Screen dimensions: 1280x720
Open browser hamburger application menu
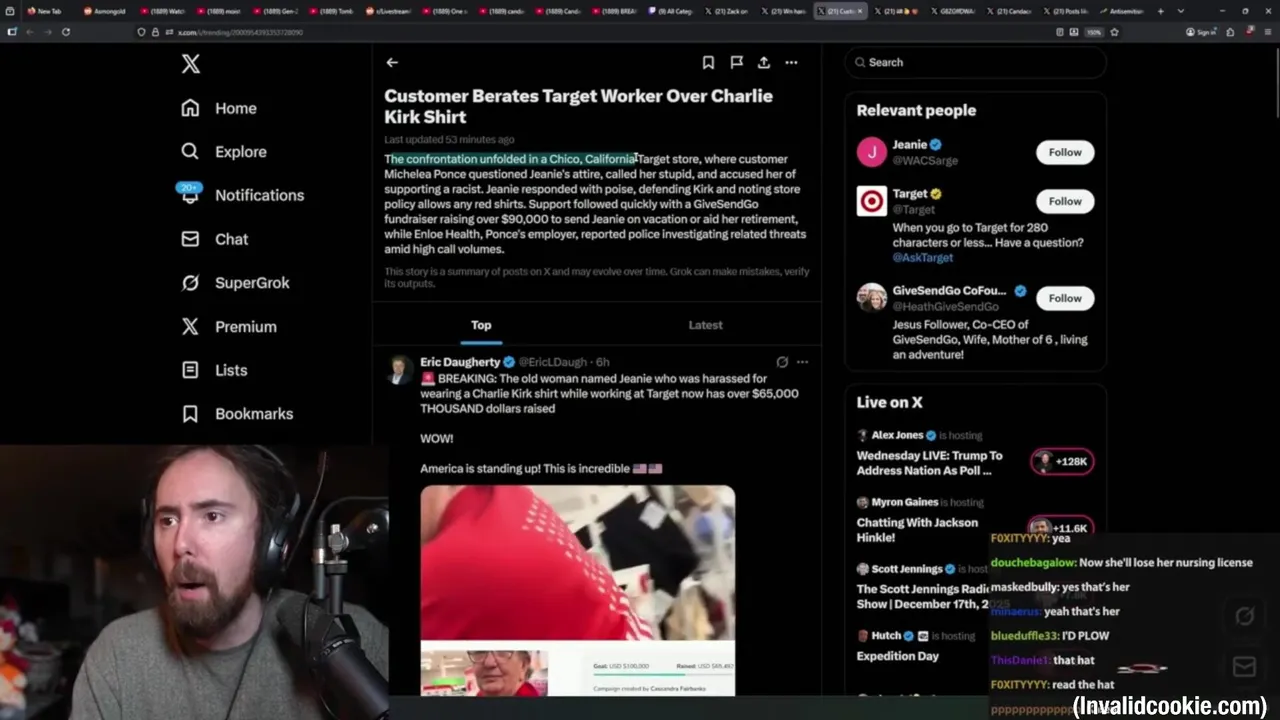(1266, 32)
